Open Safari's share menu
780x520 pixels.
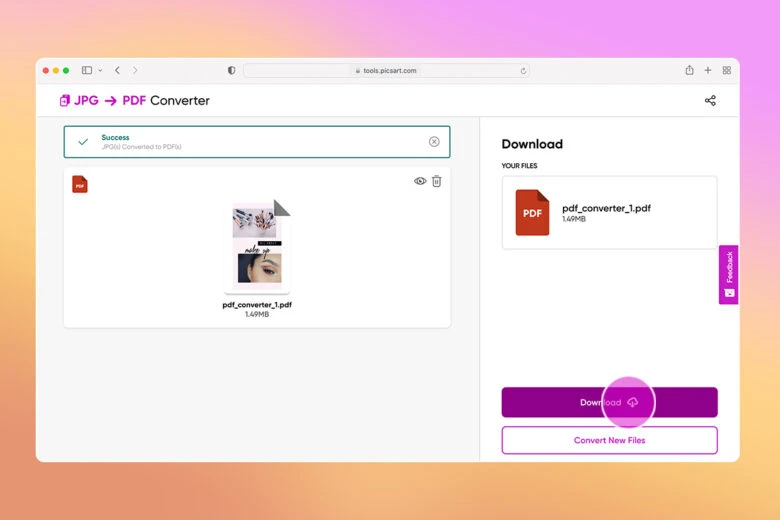tap(689, 70)
